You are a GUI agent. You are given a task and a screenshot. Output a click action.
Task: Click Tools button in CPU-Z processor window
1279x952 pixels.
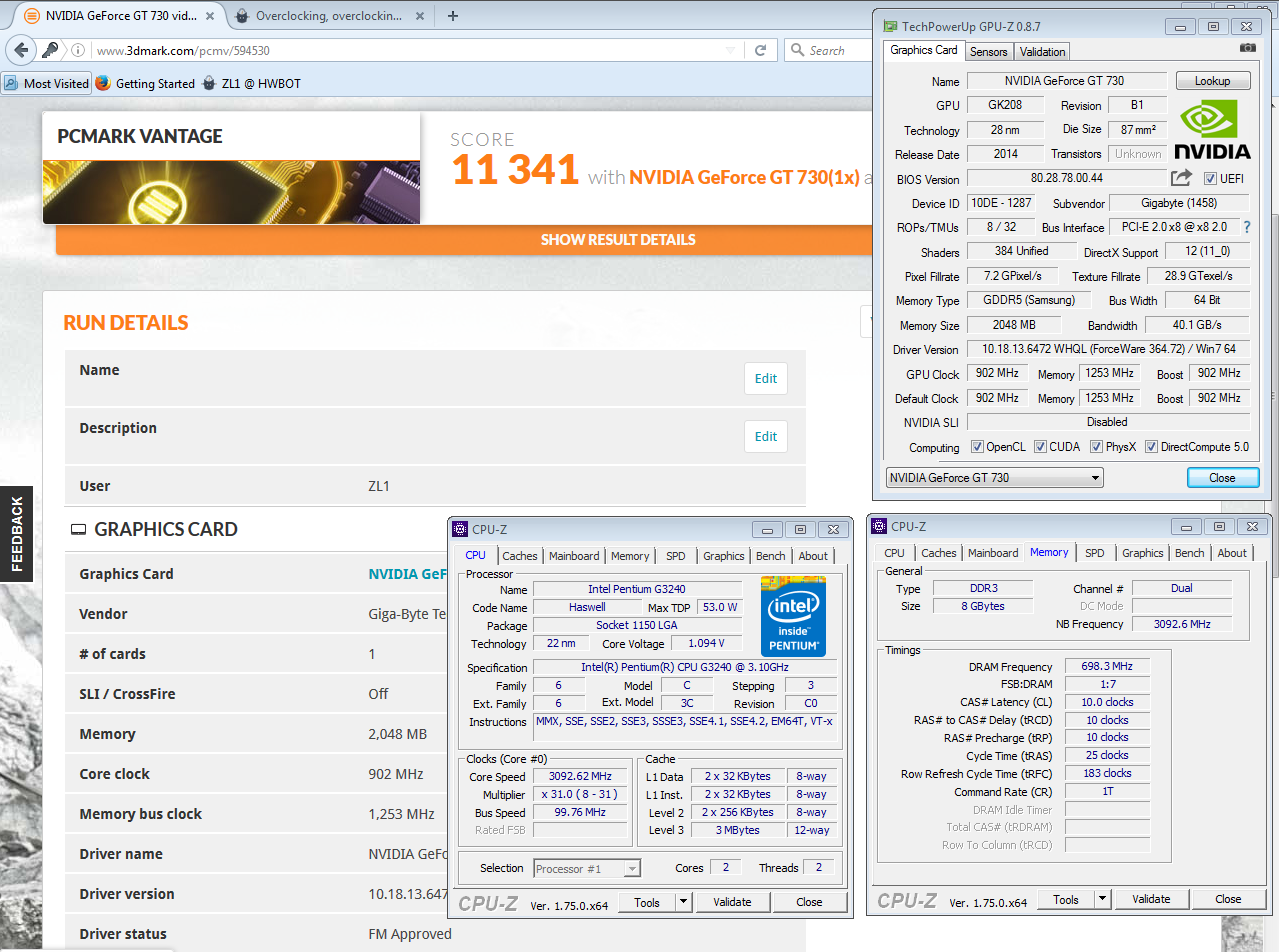pyautogui.click(x=647, y=902)
